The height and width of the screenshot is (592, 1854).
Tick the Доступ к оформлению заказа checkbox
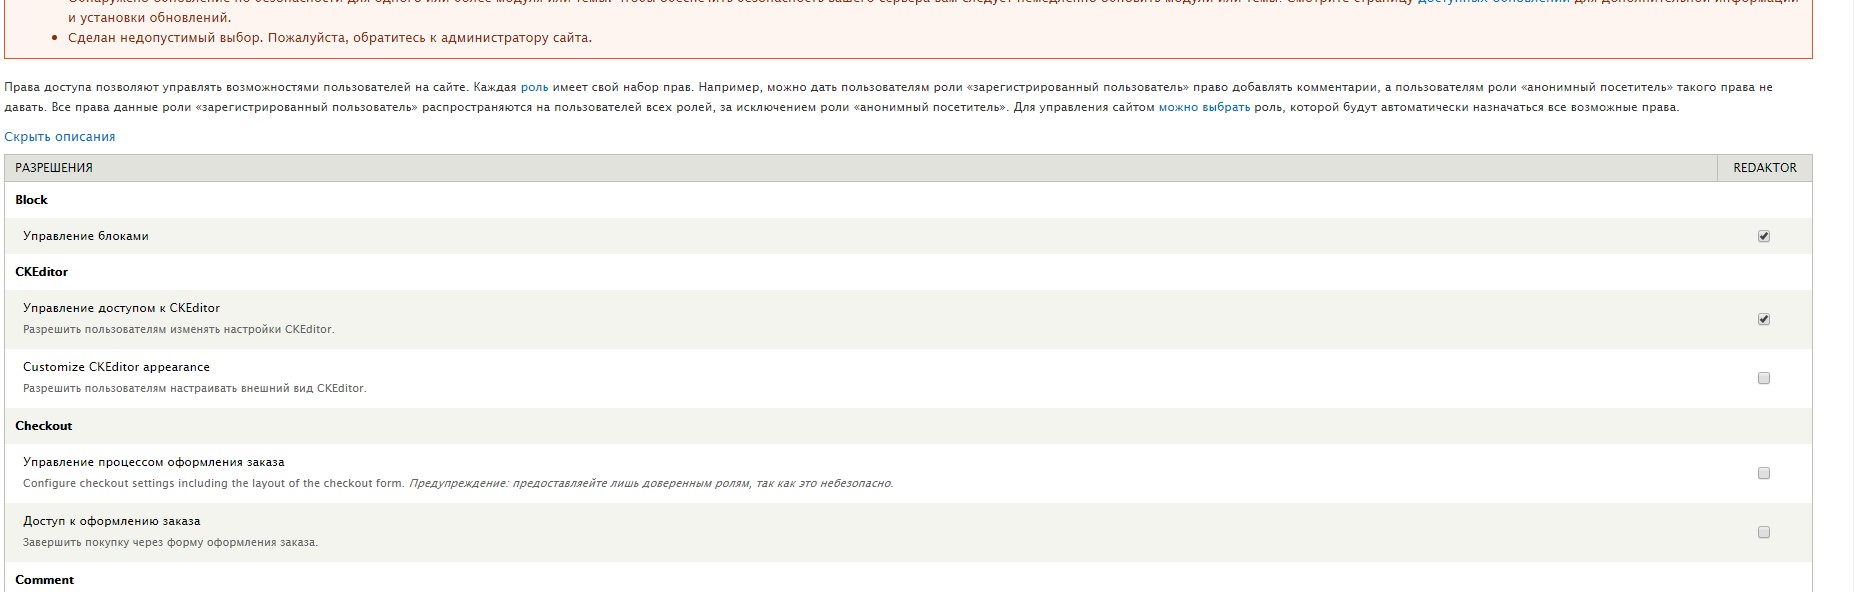point(1763,532)
